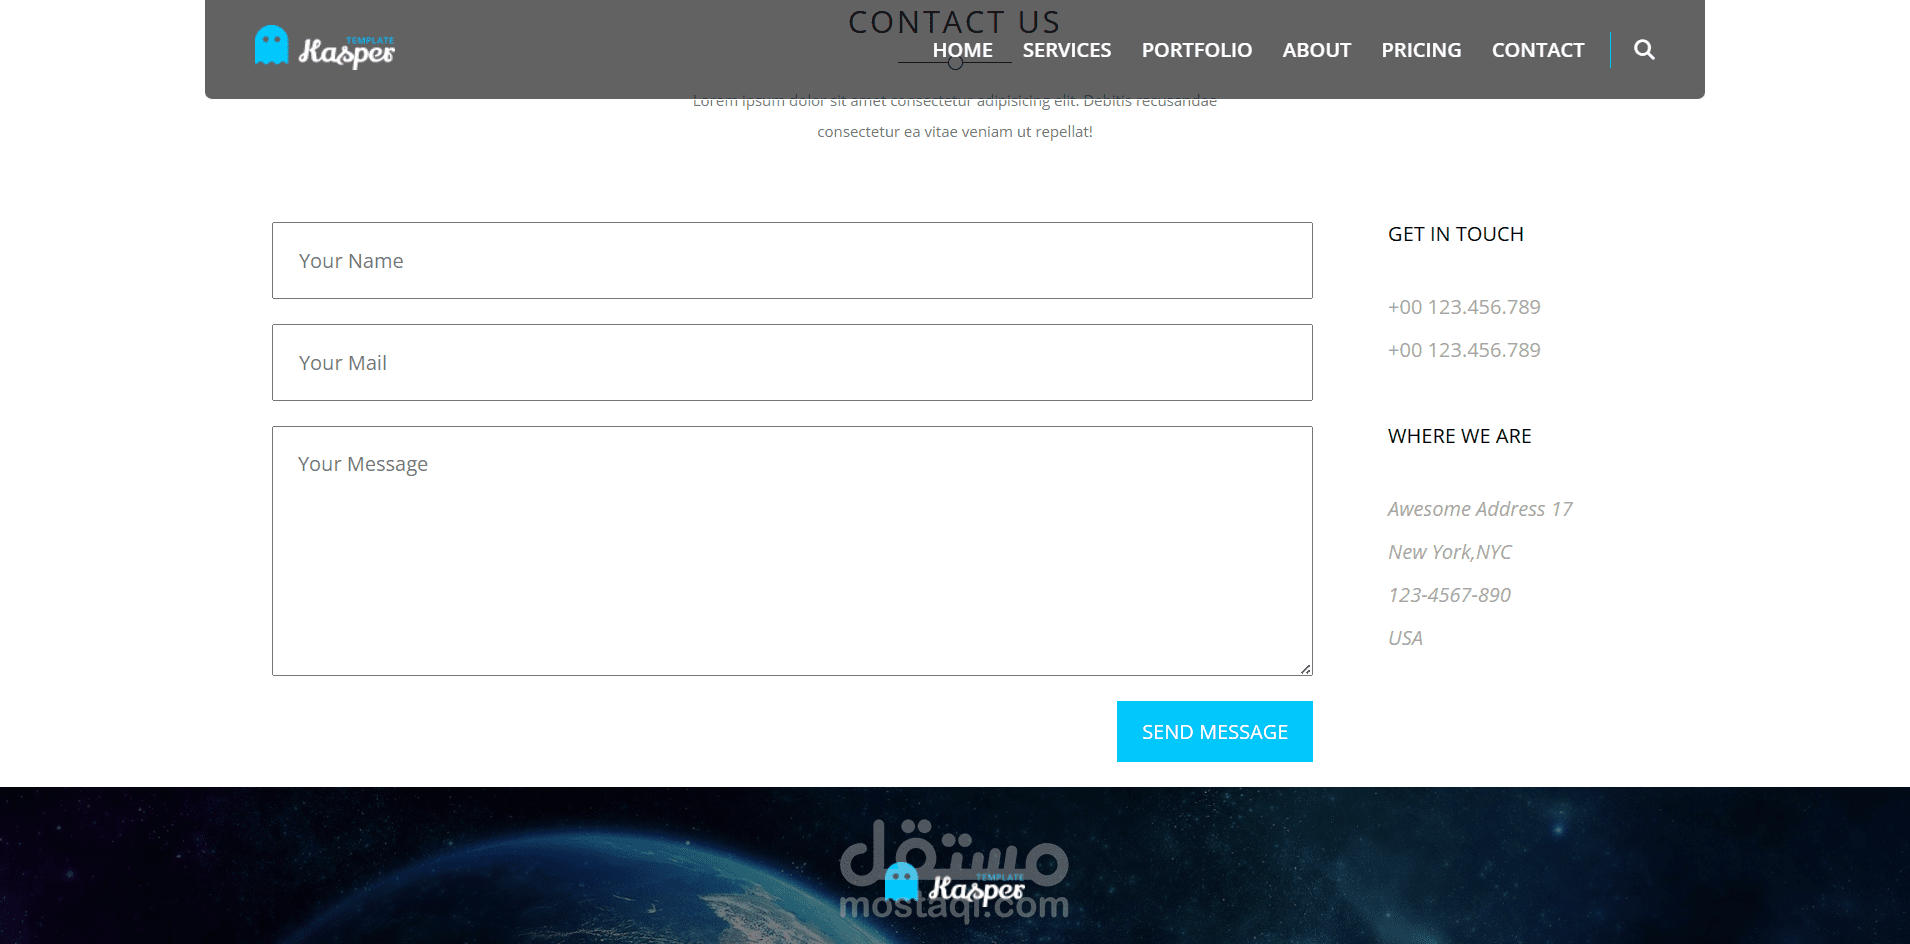Image resolution: width=1910 pixels, height=944 pixels.
Task: Click the SEND MESSAGE button
Action: (x=1215, y=732)
